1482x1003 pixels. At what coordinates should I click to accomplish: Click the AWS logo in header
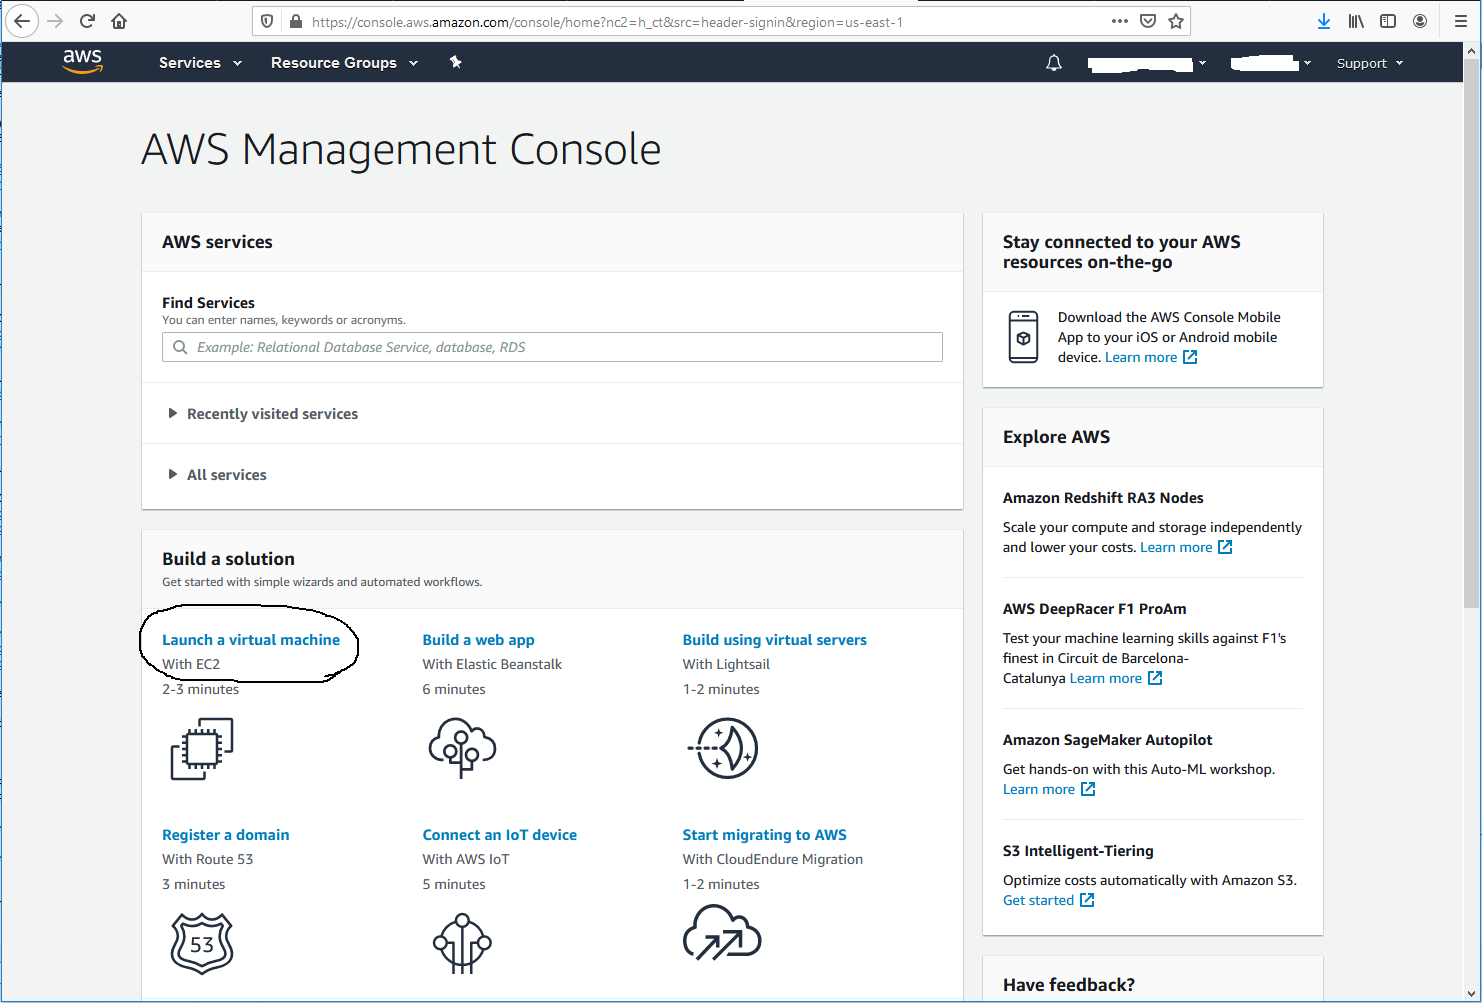point(82,61)
